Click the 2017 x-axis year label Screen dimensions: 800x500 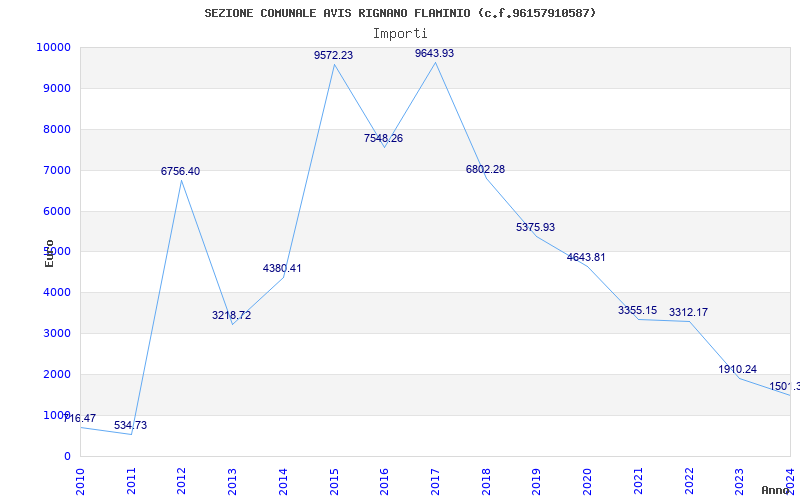pyautogui.click(x=435, y=482)
